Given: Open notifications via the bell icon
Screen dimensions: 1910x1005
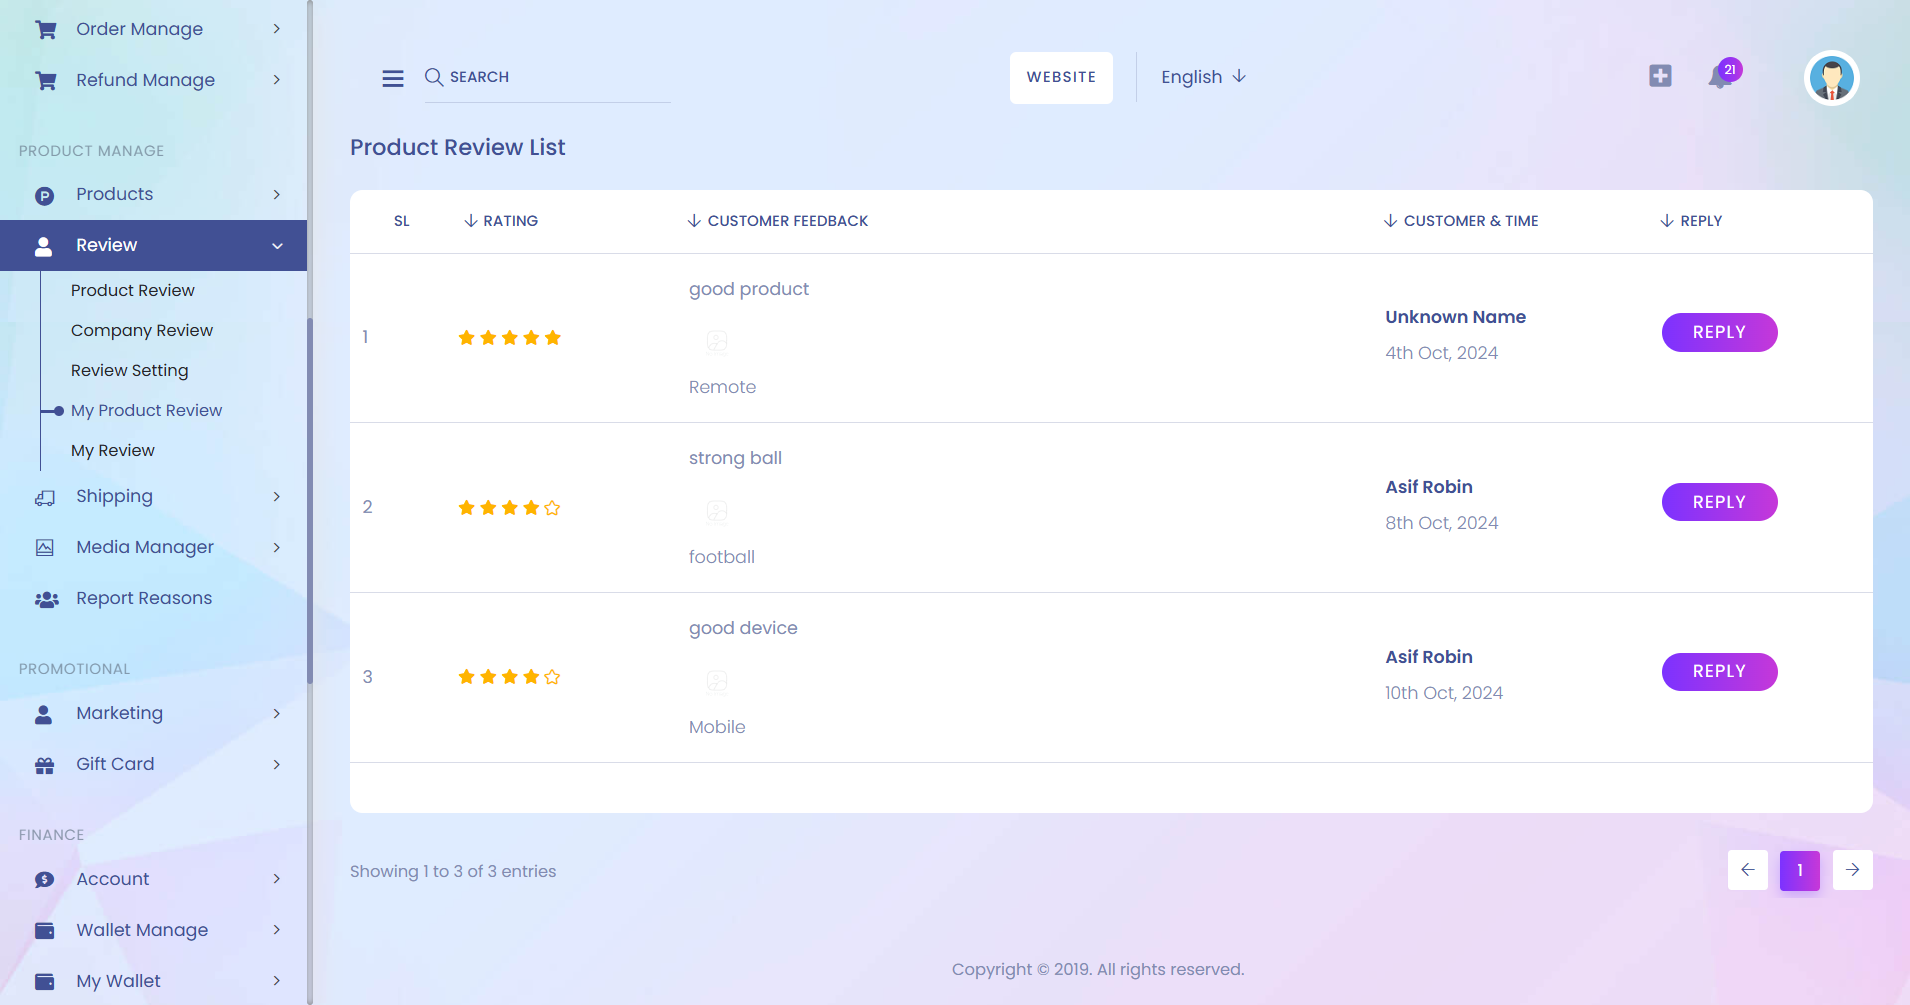Looking at the screenshot, I should pos(1719,78).
